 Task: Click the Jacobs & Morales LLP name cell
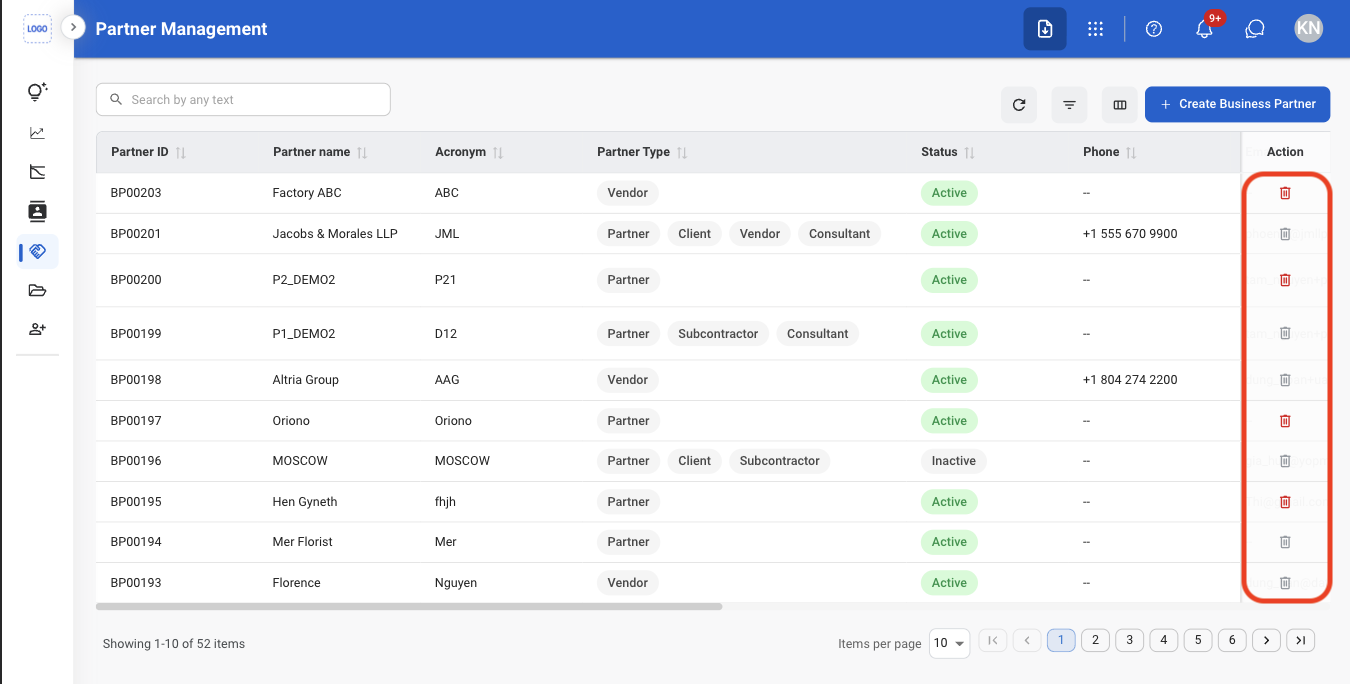[335, 234]
